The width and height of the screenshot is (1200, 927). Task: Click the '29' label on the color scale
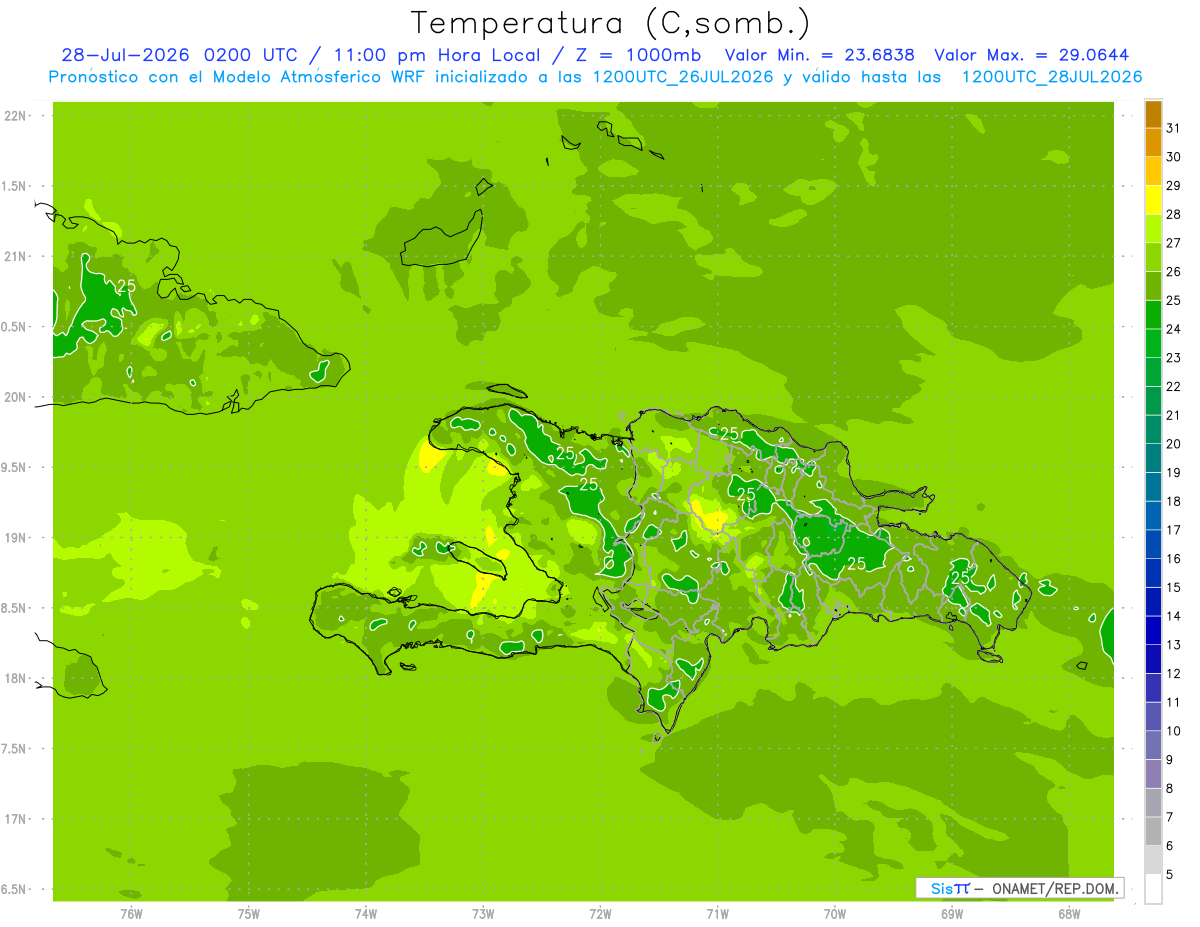pos(1174,186)
